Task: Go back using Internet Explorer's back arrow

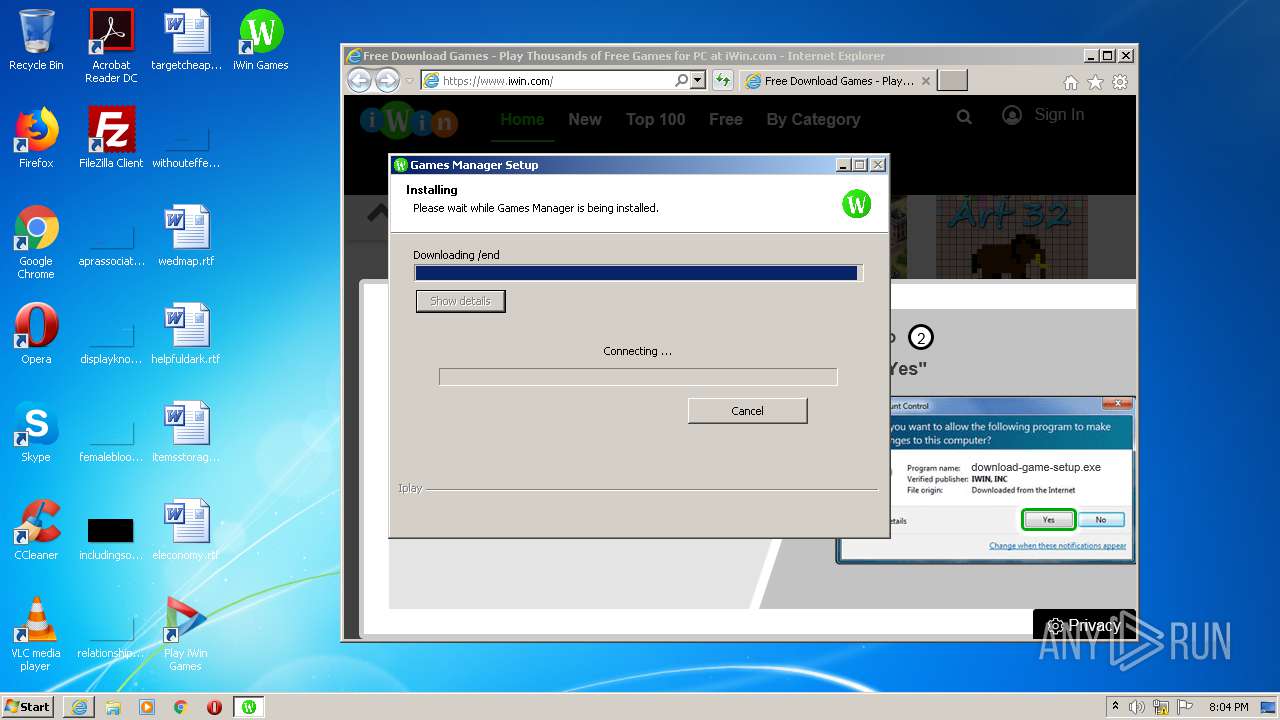Action: 360,81
